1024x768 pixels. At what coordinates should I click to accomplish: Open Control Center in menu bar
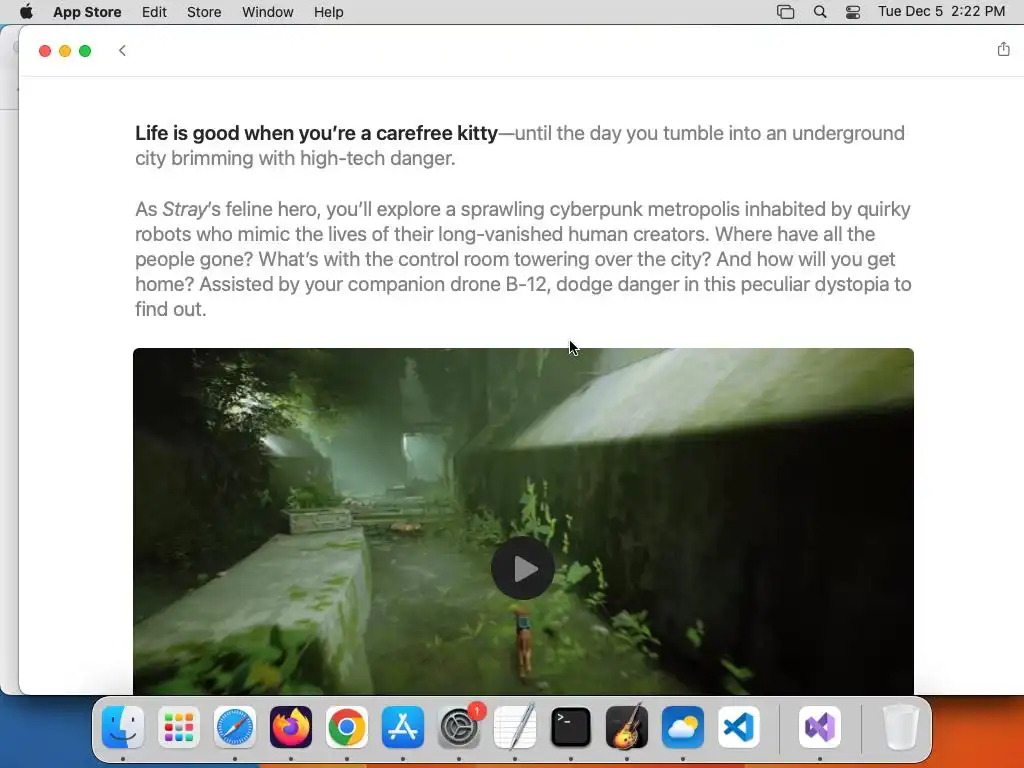(852, 12)
